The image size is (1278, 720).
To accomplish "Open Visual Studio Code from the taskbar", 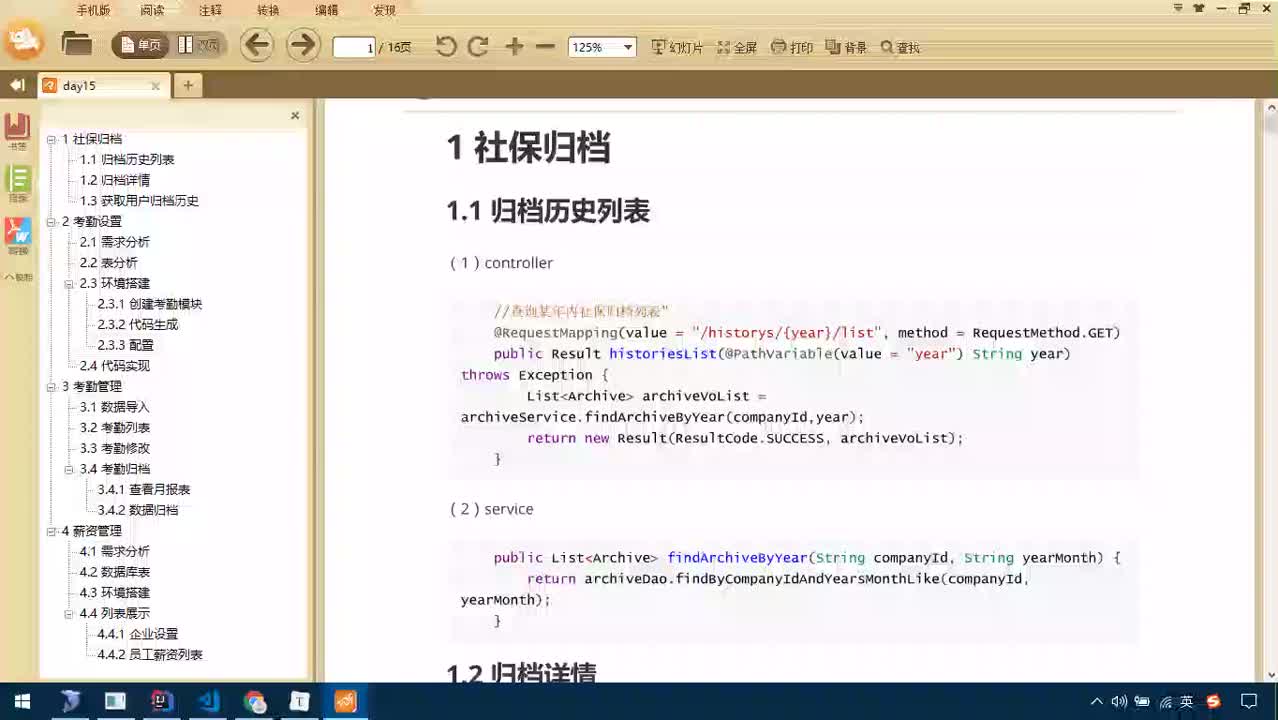I will coord(208,702).
